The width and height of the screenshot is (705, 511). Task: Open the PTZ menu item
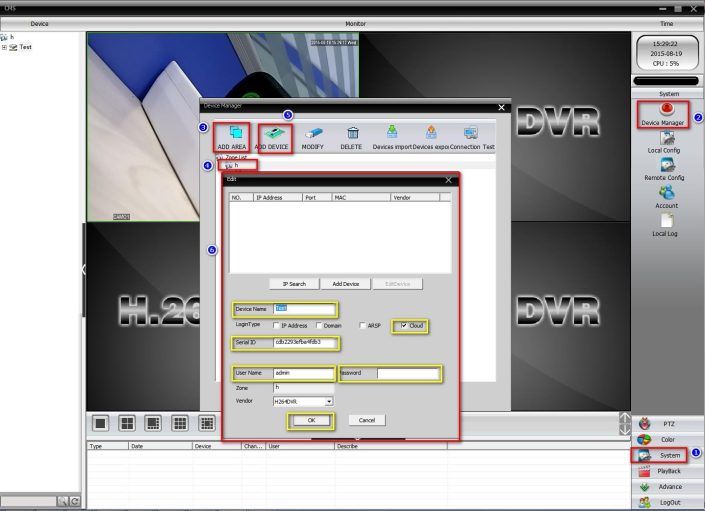coord(669,424)
